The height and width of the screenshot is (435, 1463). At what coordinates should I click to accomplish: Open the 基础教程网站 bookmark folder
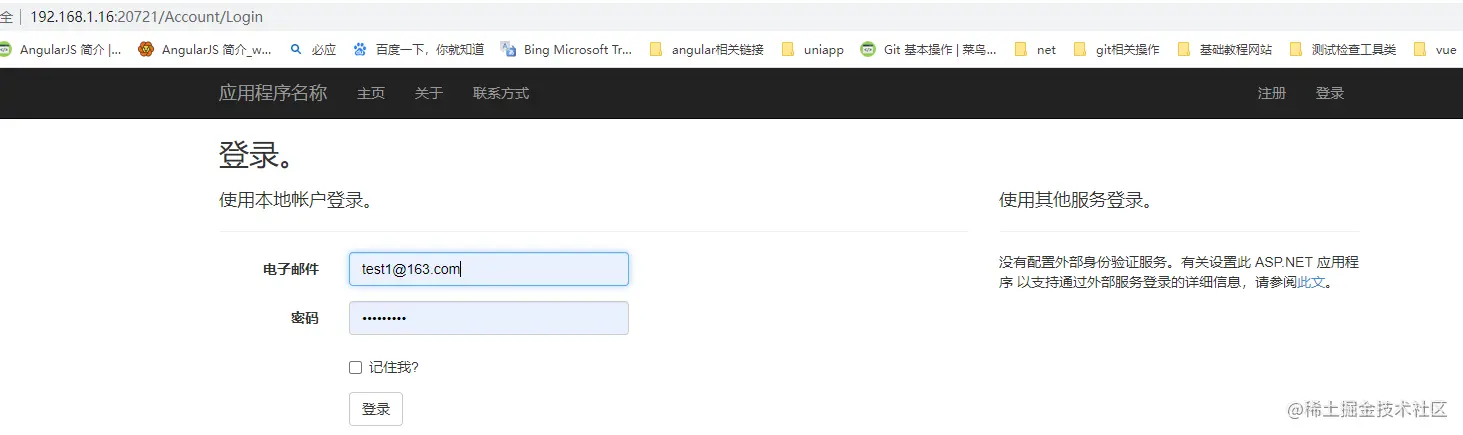(x=1225, y=49)
